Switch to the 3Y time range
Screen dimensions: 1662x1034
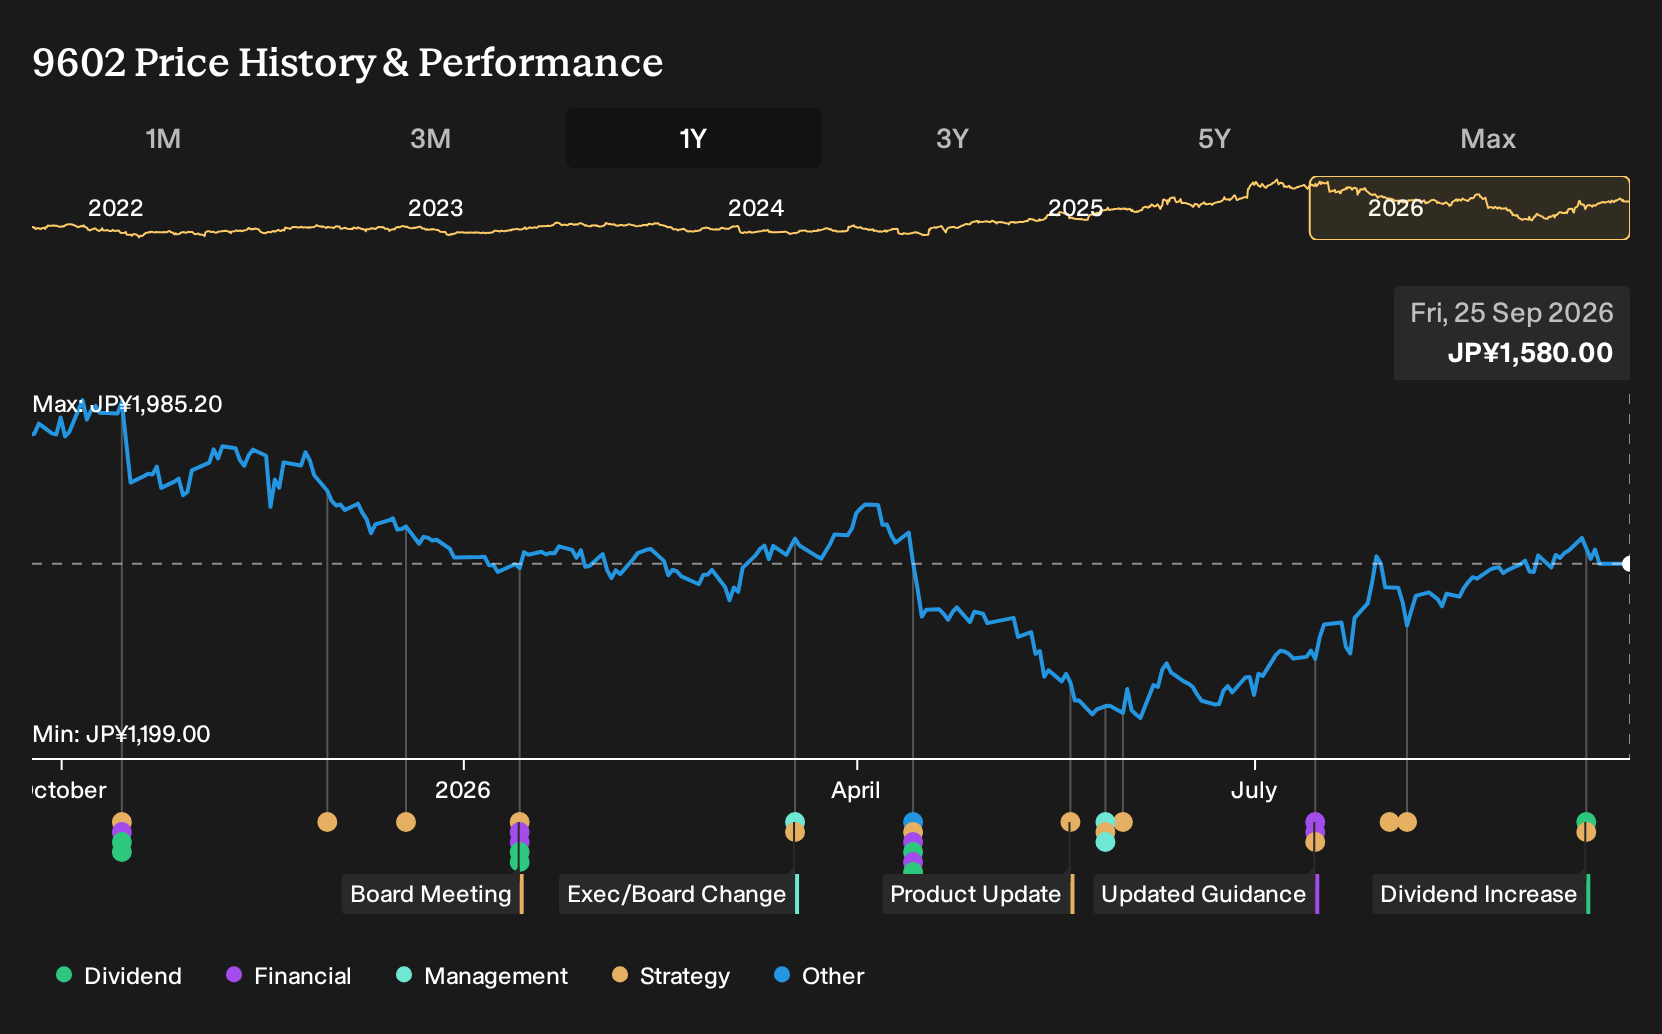(x=952, y=138)
